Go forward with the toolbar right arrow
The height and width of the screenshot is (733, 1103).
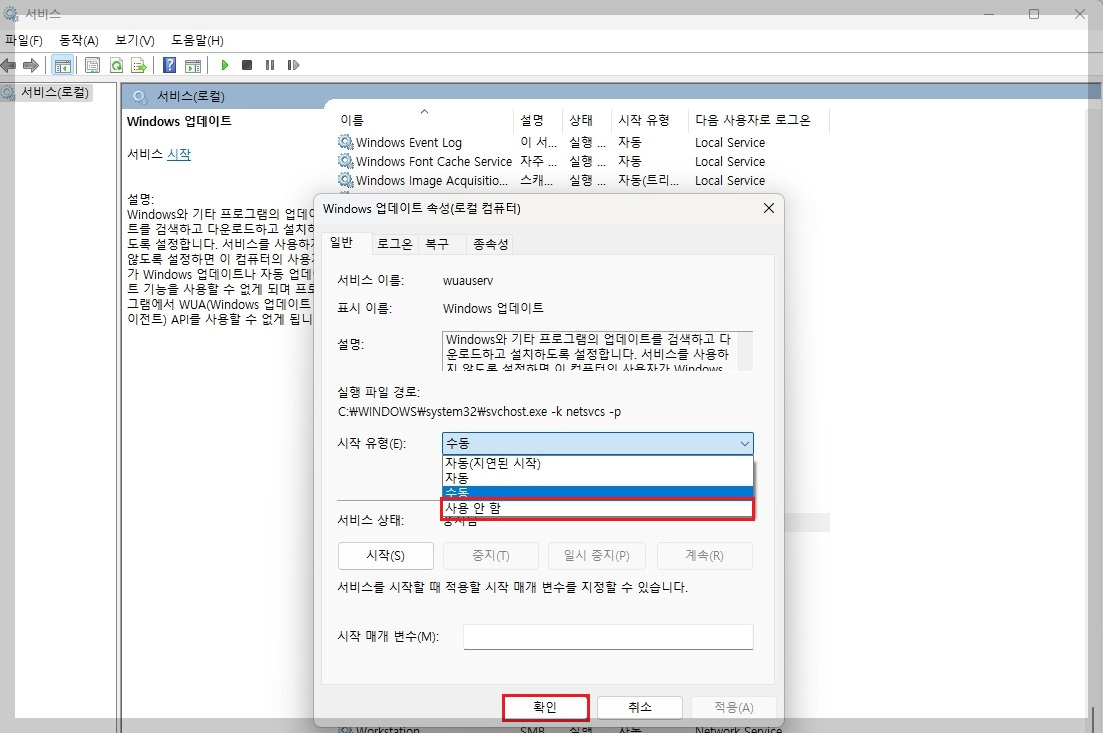pos(31,65)
